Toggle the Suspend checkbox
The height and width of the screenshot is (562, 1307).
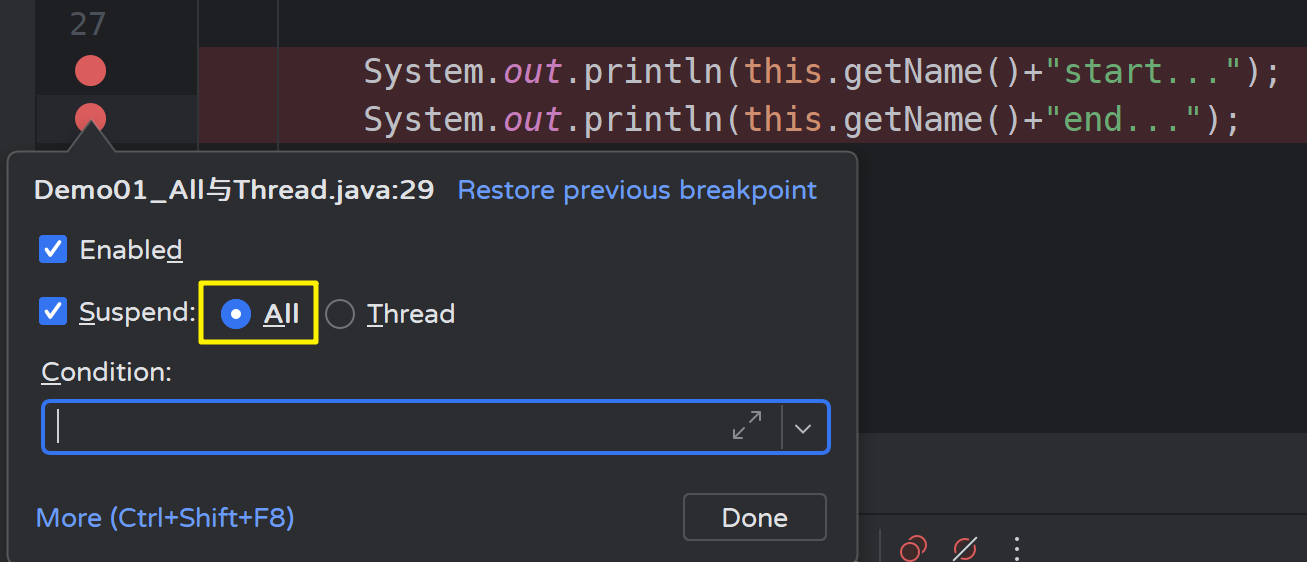pyautogui.click(x=53, y=312)
